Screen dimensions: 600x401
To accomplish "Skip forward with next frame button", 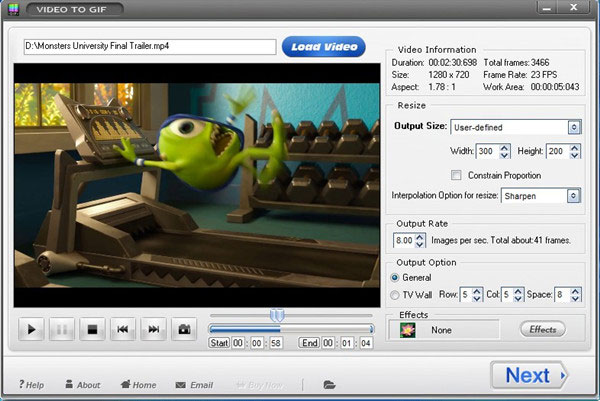I will click(x=153, y=329).
